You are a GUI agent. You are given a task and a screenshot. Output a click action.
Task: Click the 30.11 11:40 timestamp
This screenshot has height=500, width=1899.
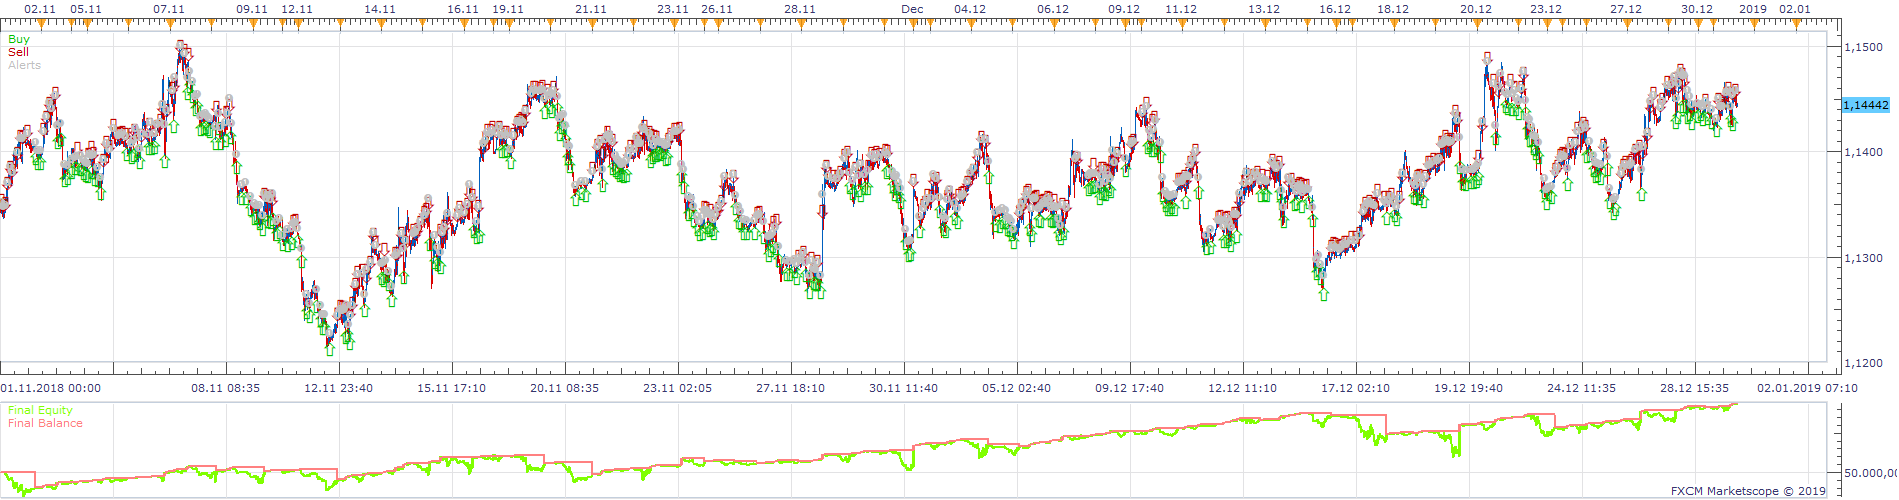point(904,388)
